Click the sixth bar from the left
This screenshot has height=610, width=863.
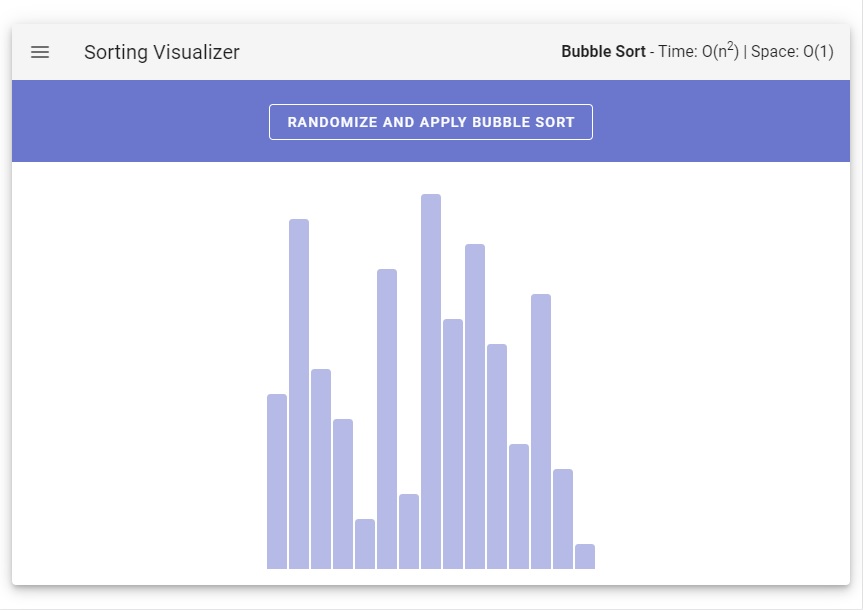tap(387, 419)
